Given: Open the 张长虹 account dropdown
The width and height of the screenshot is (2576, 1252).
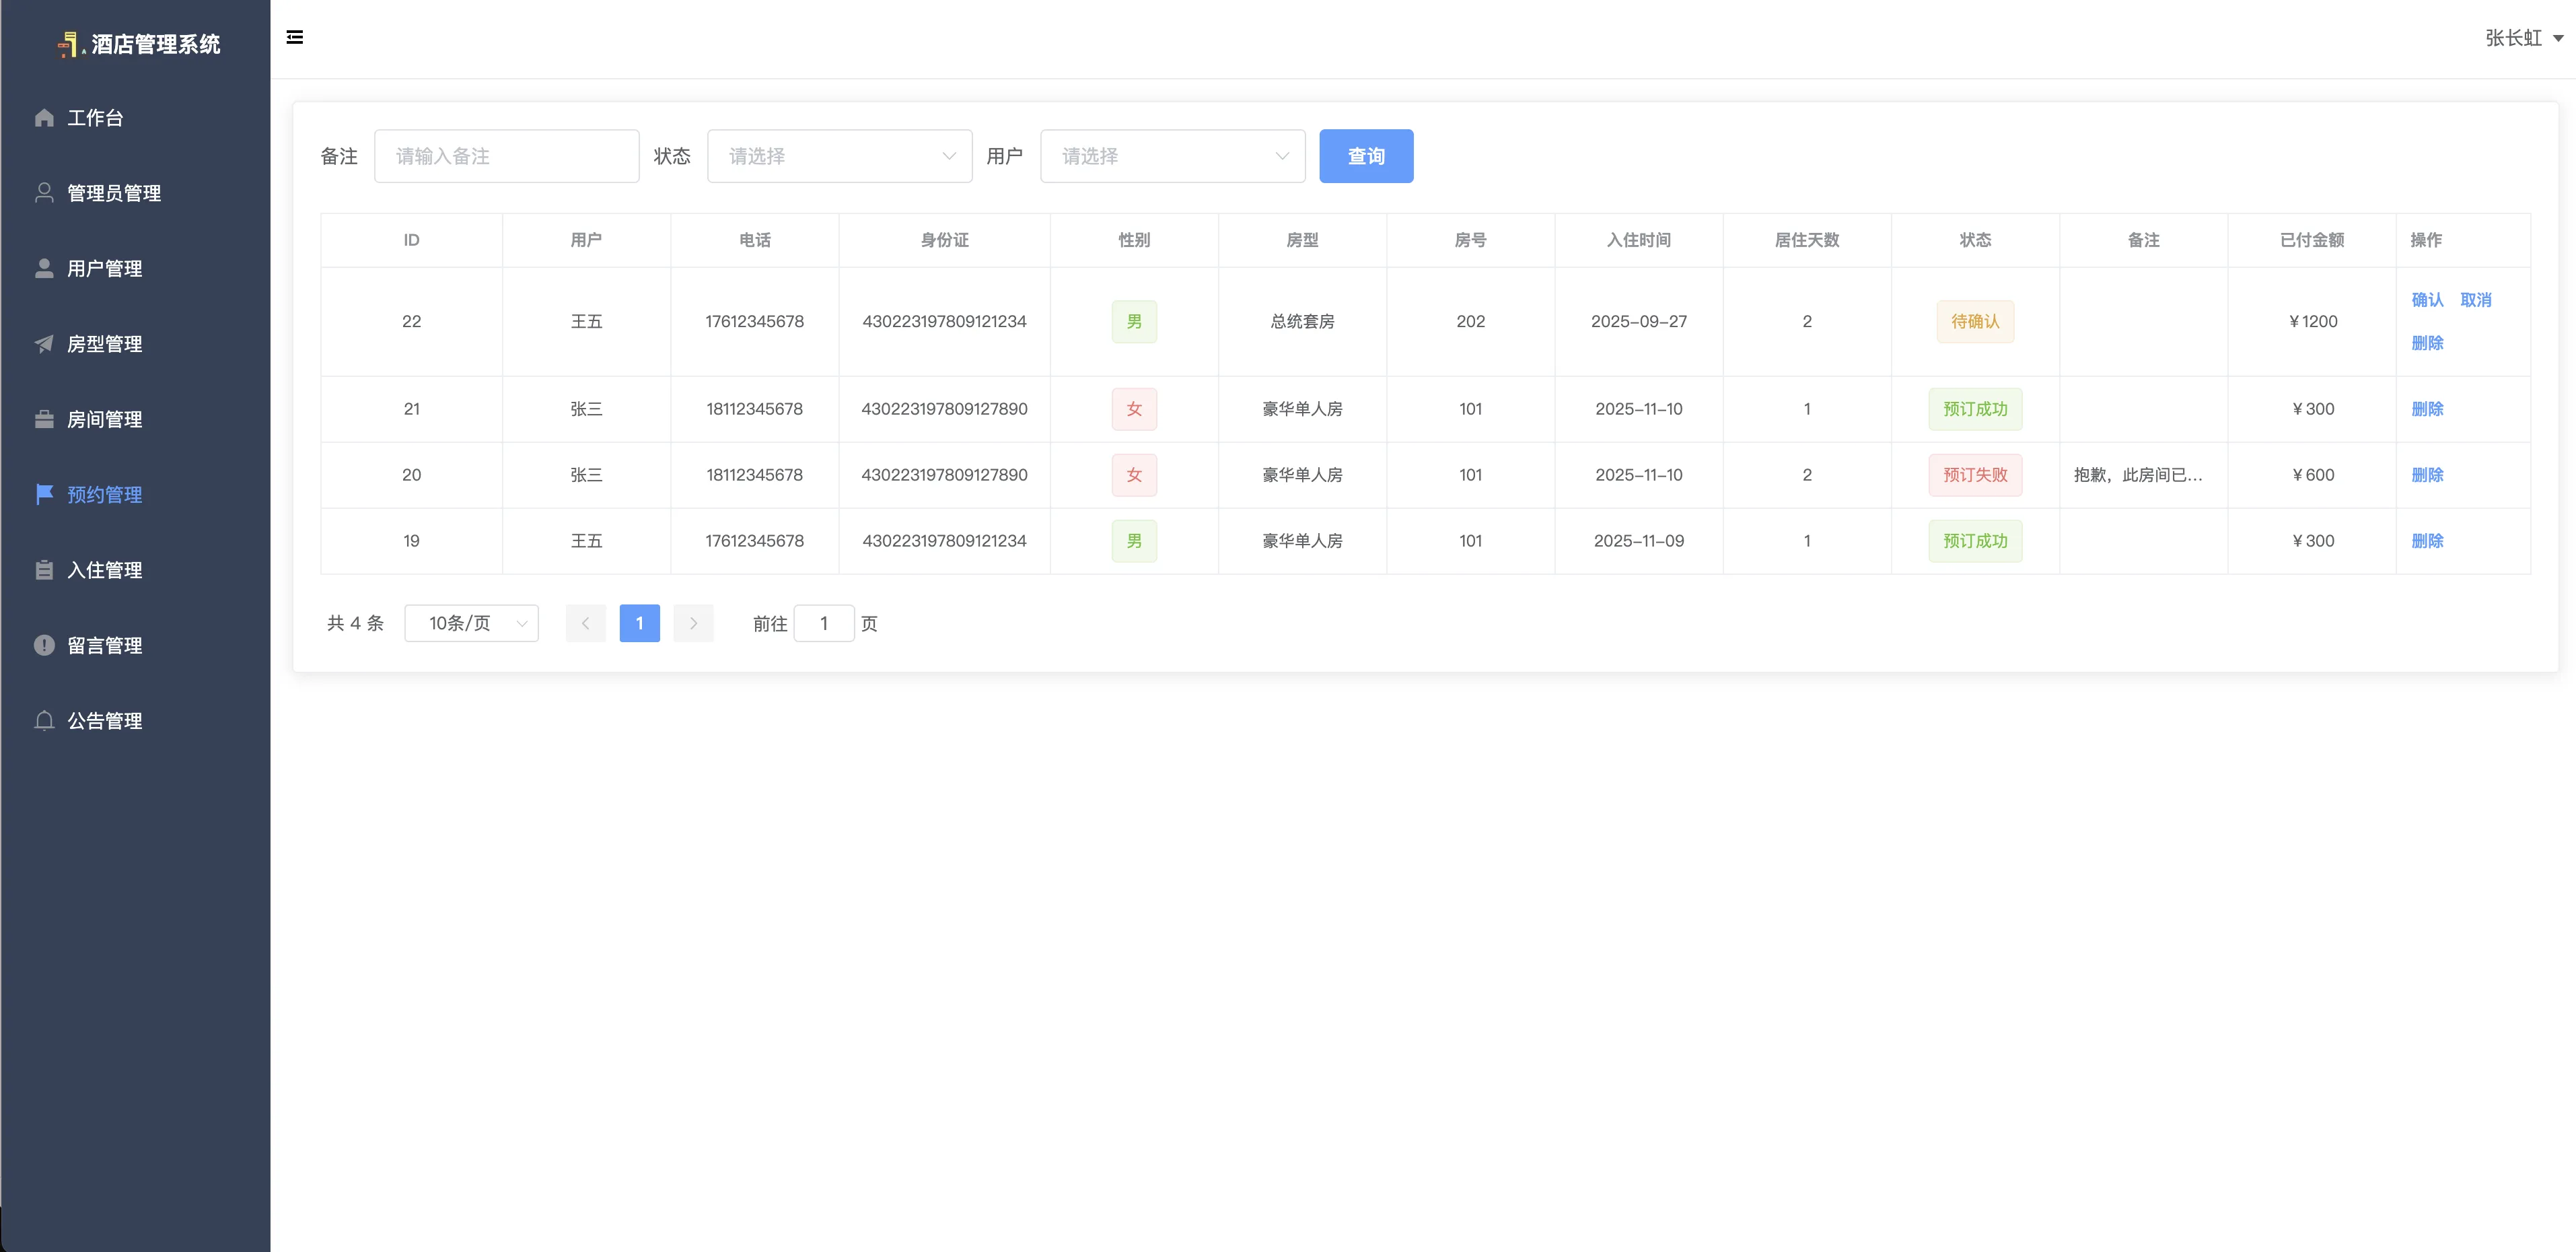Looking at the screenshot, I should tap(2522, 38).
